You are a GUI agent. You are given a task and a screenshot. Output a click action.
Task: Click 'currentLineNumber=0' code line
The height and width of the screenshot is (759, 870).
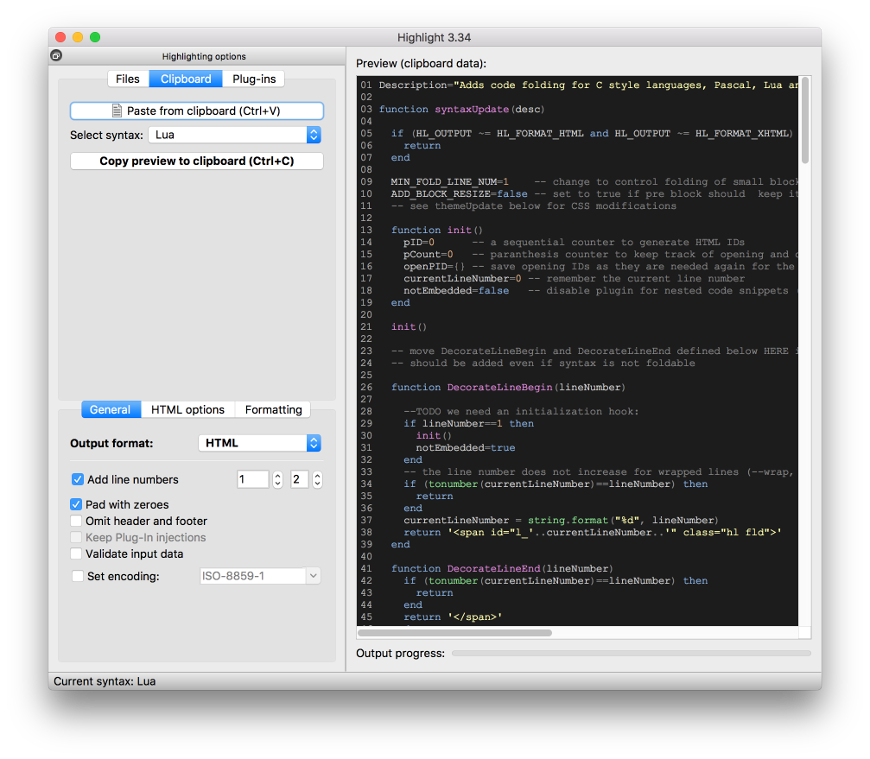pyautogui.click(x=462, y=279)
